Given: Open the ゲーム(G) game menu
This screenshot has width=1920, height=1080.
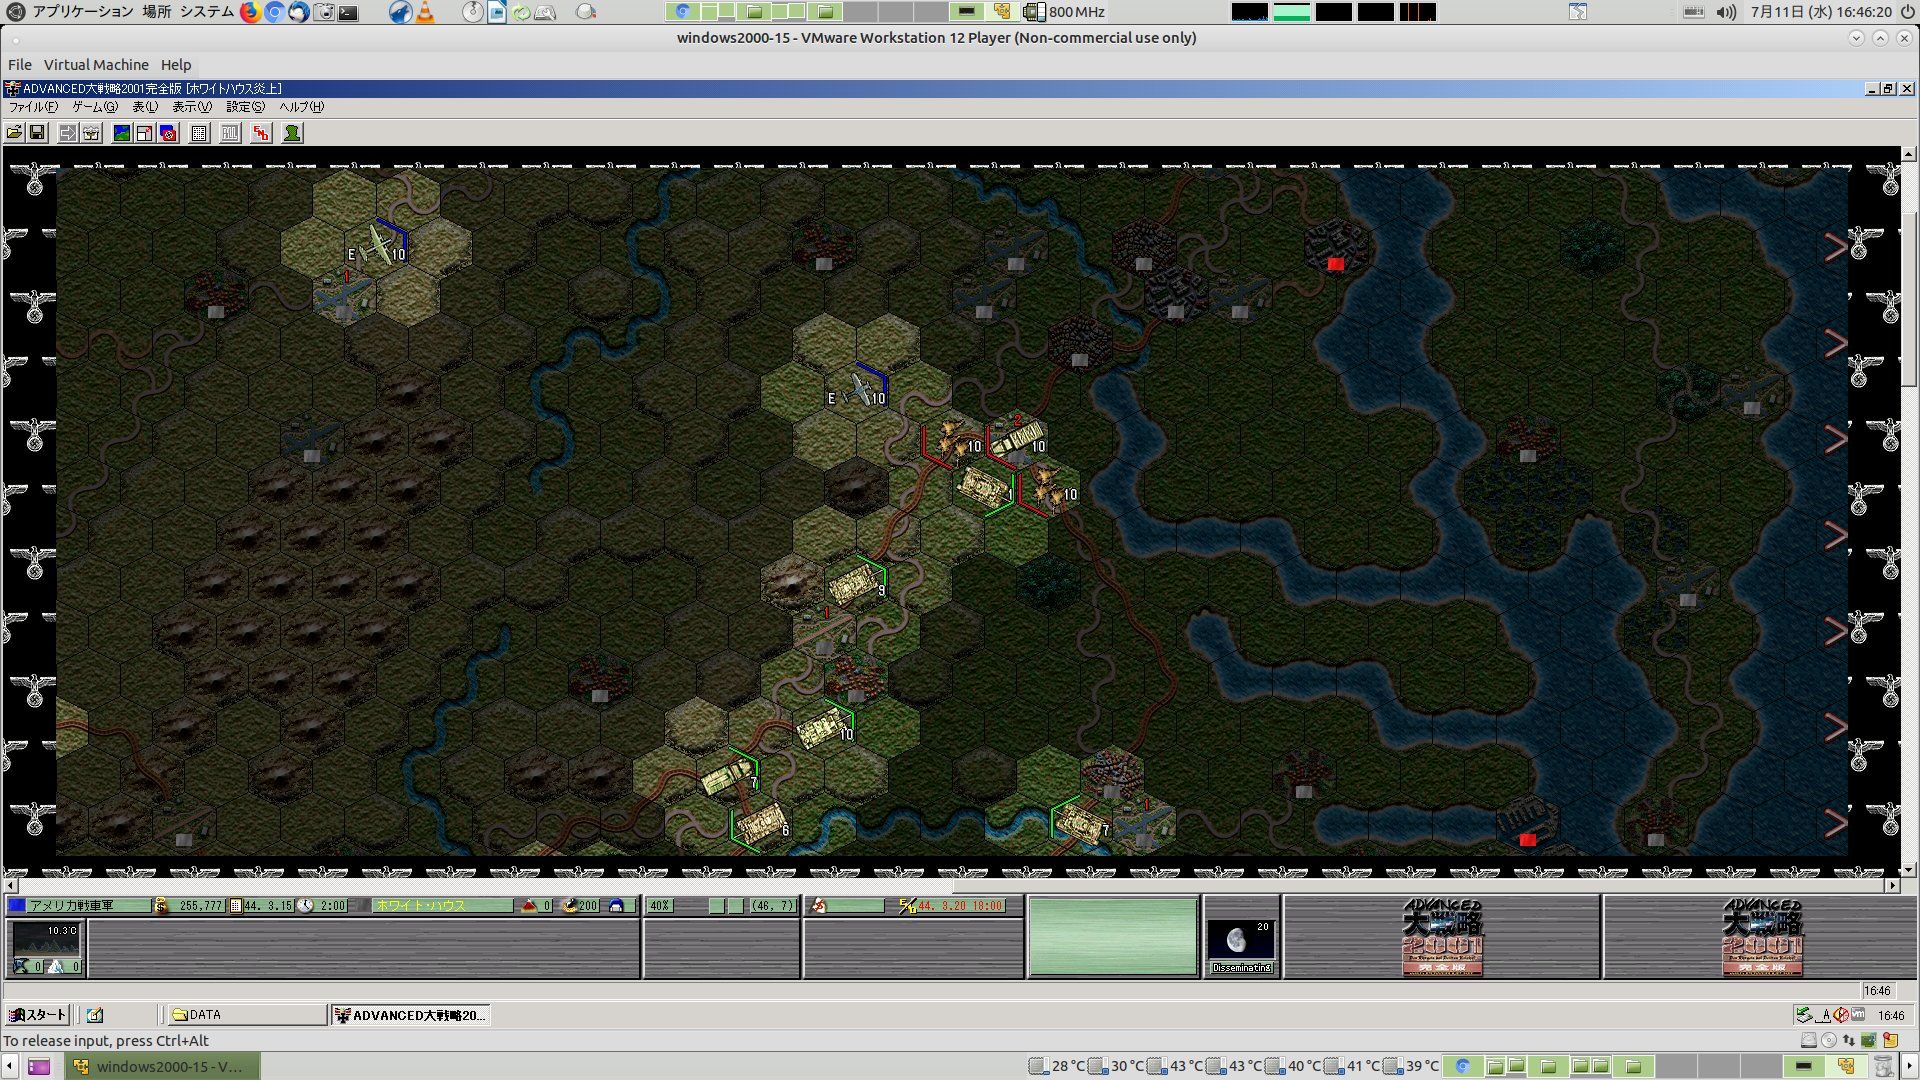Looking at the screenshot, I should click(94, 107).
